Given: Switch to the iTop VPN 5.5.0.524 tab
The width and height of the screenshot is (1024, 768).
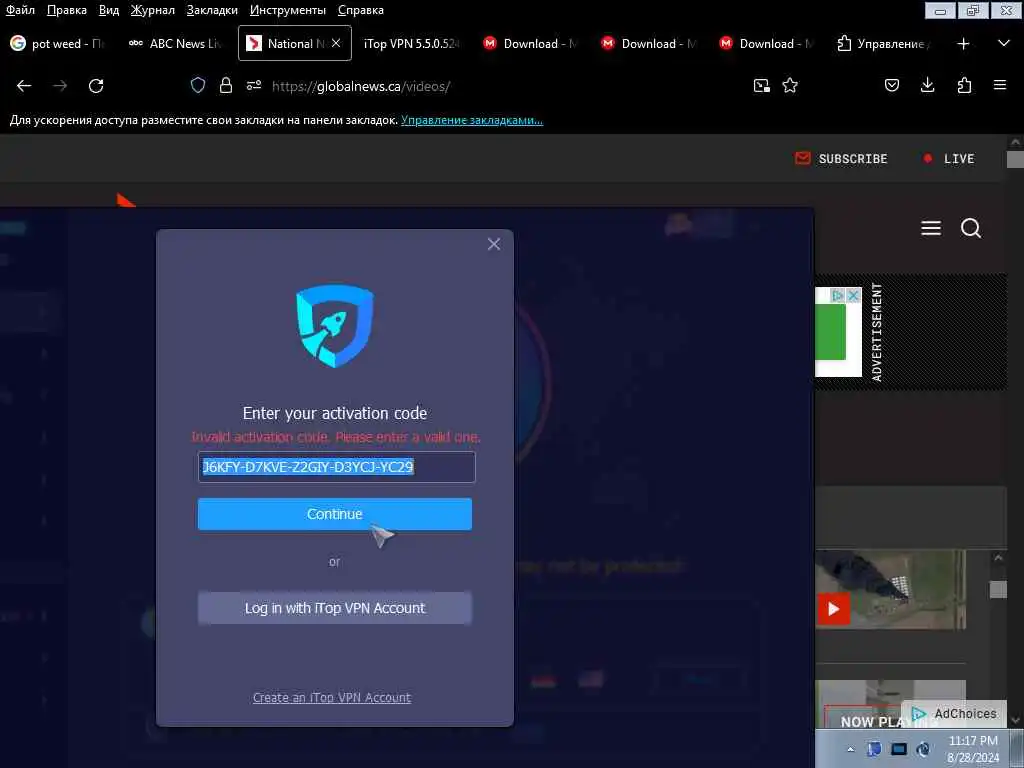Looking at the screenshot, I should tap(411, 44).
